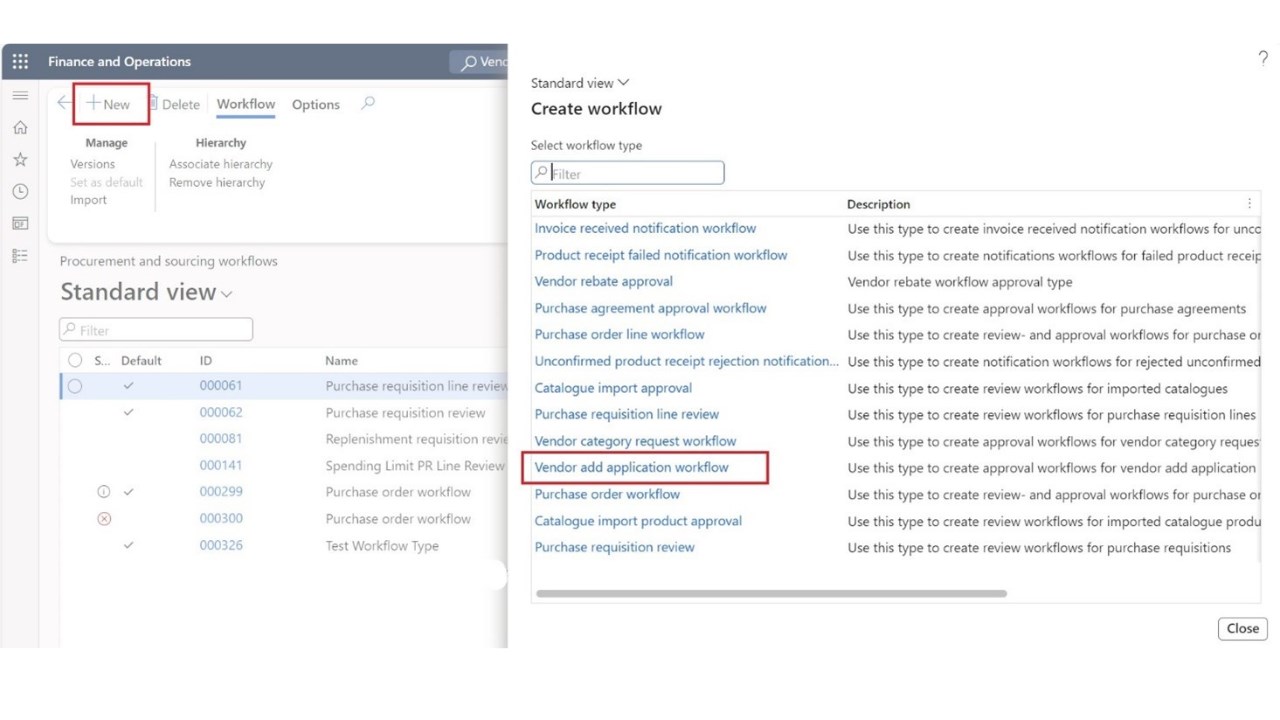Image resolution: width=1280 pixels, height=720 pixels.
Task: Sort by the ID column header
Action: coord(206,361)
